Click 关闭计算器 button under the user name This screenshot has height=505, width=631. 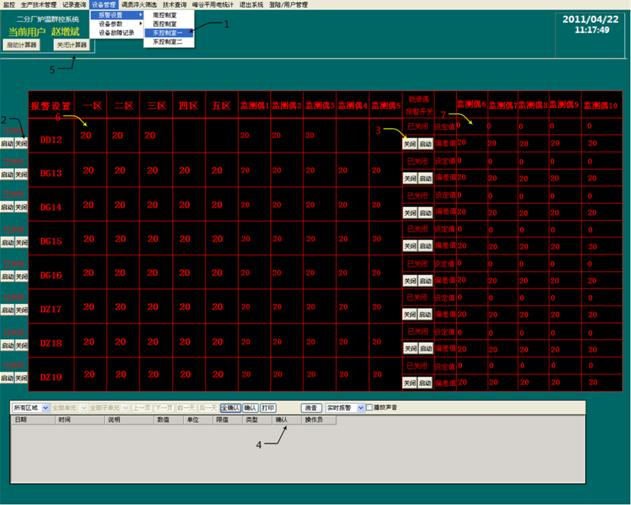pos(70,45)
